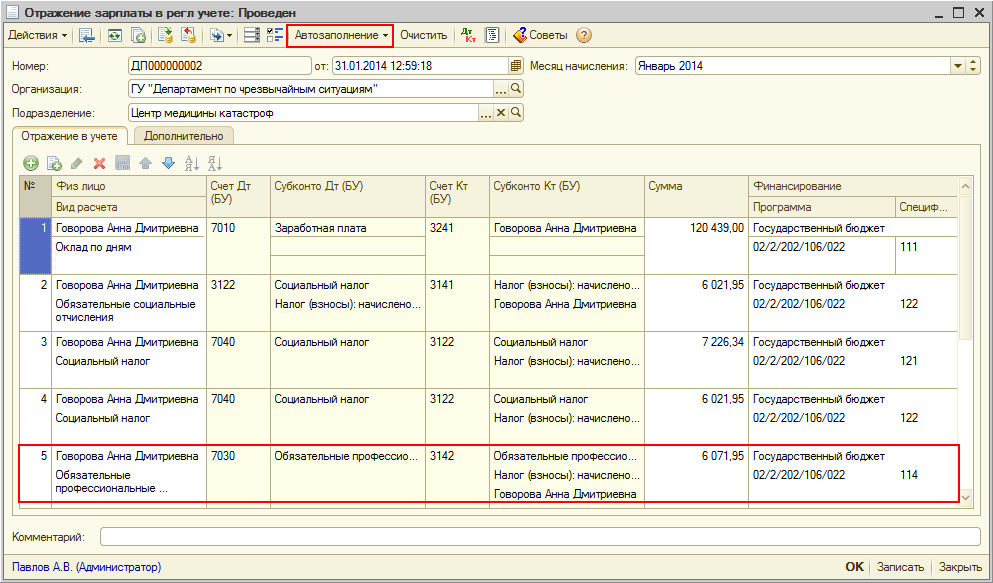Image resolution: width=993 pixels, height=583 pixels.
Task: Open the Действия menu
Action: 38,35
